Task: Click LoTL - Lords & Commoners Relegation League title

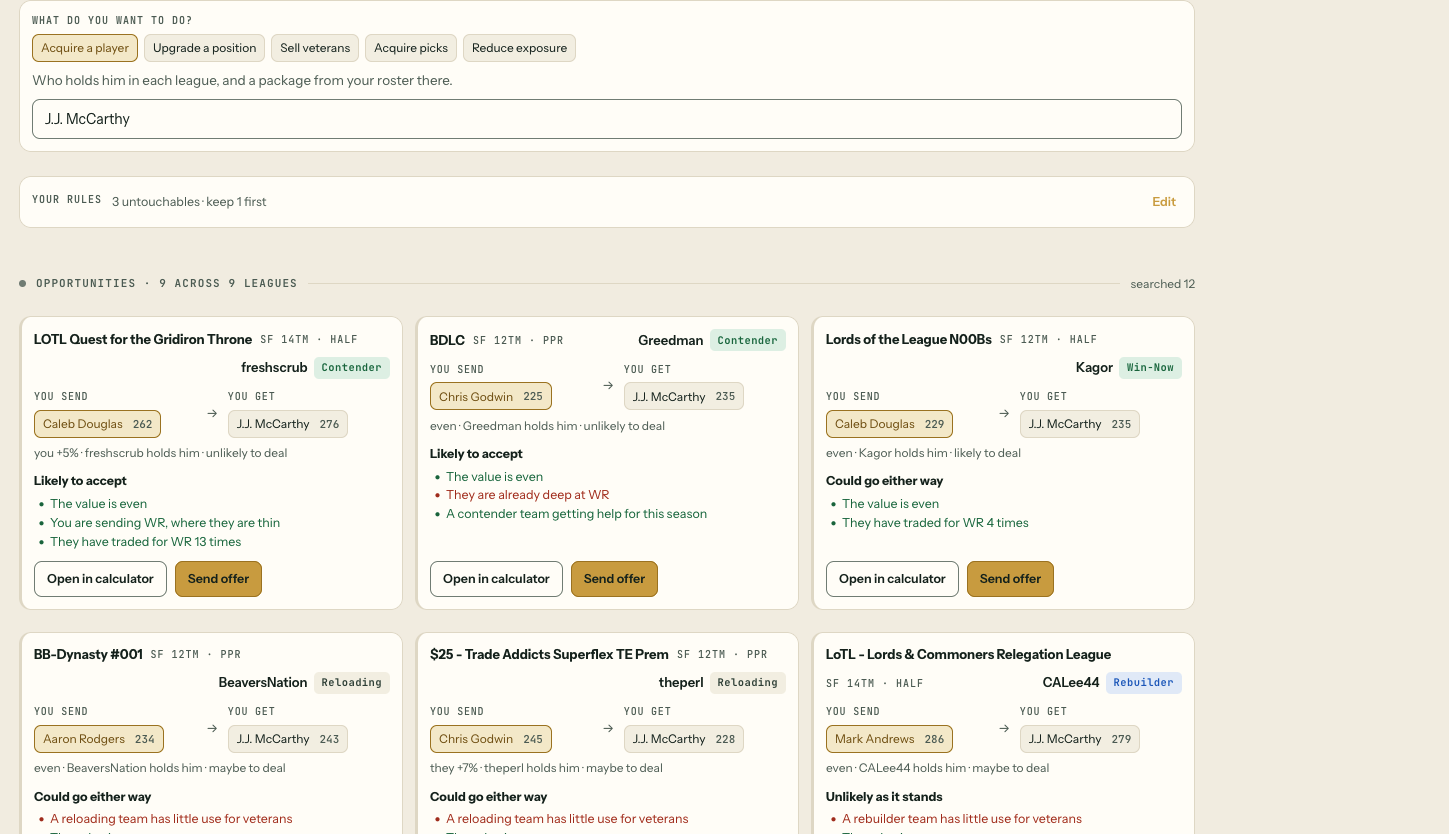Action: pos(968,654)
